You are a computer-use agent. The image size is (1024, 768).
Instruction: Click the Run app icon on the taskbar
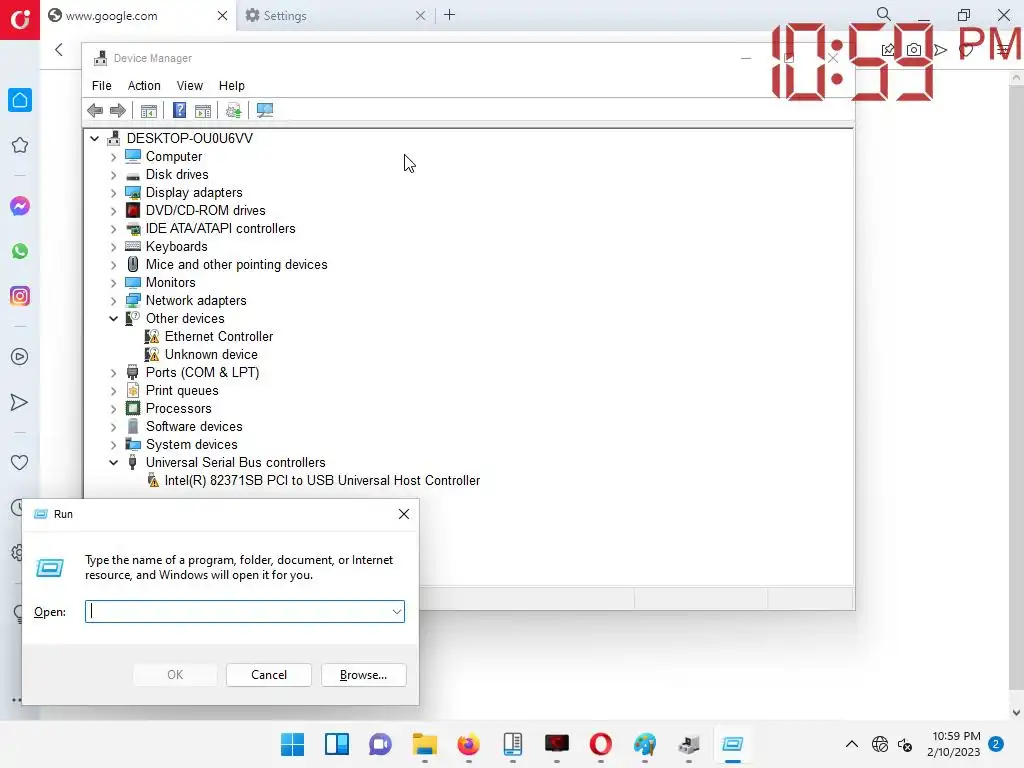click(733, 744)
